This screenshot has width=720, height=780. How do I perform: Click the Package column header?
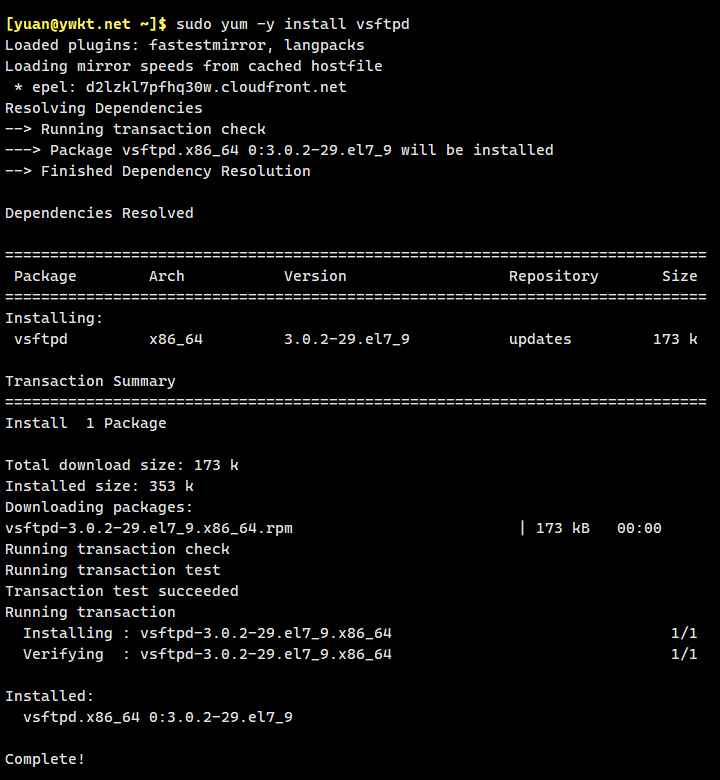click(45, 276)
